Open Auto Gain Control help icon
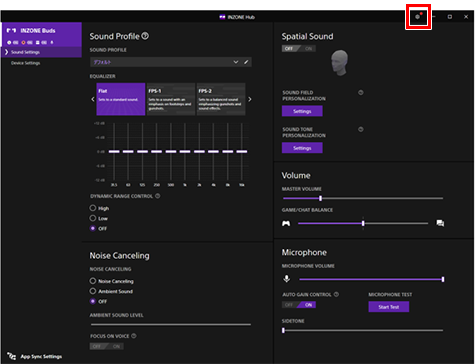The image size is (475, 364). click(x=336, y=294)
